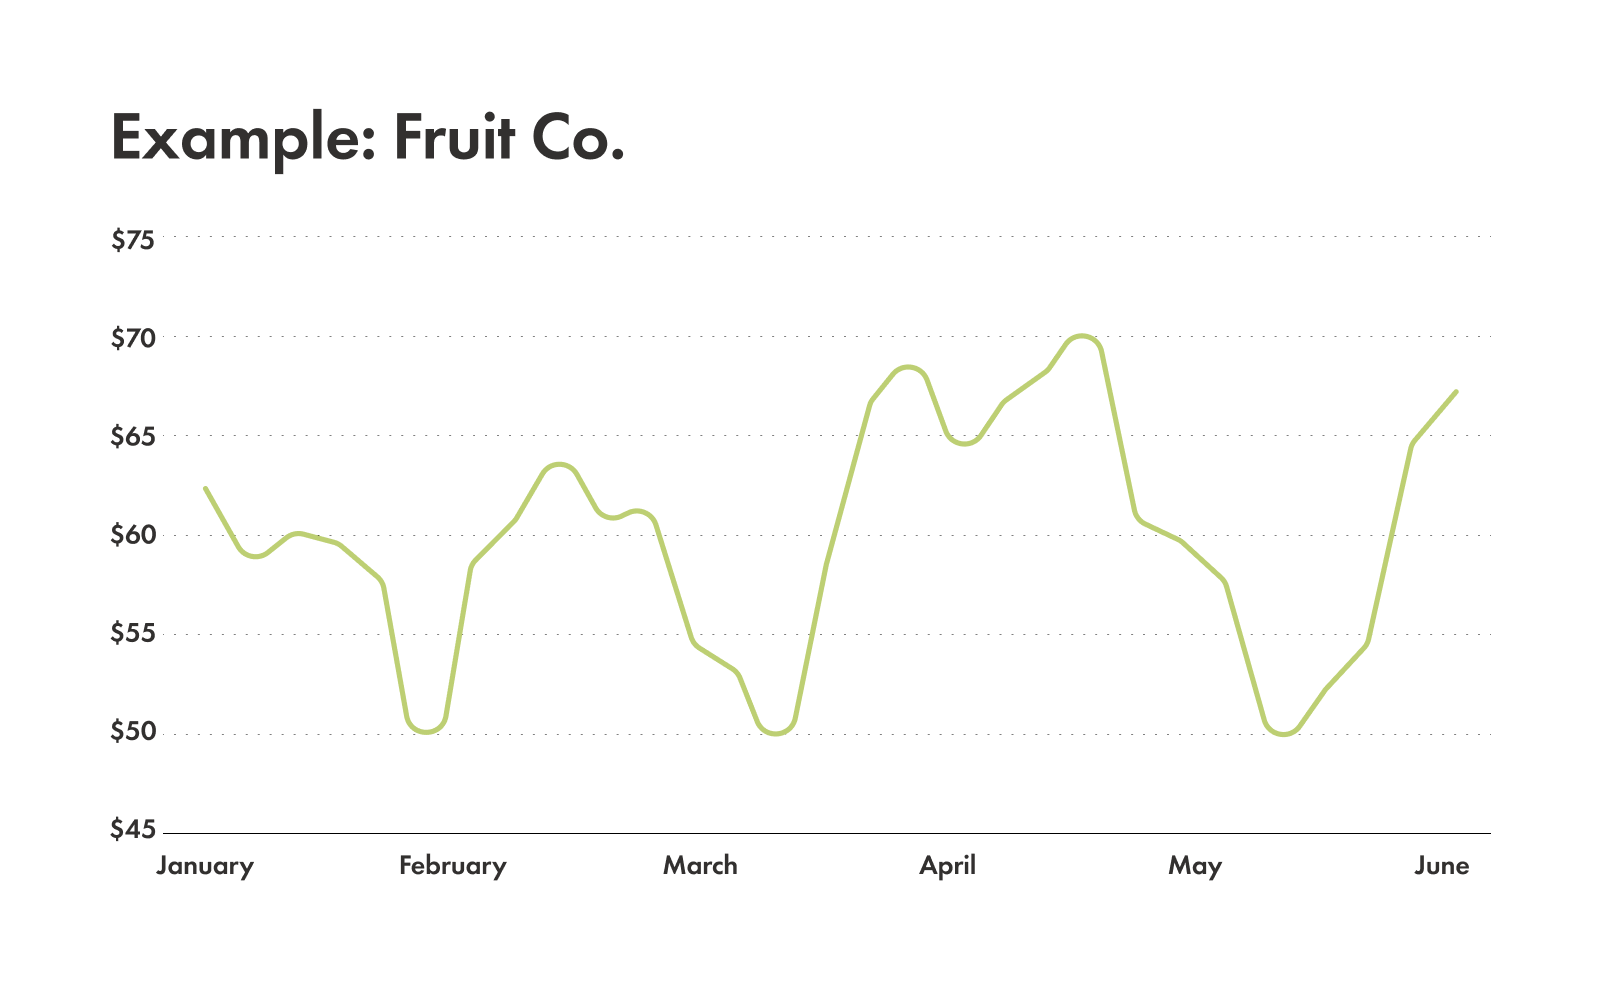Select the $60 y-axis label
The image size is (1600, 1003).
[x=133, y=535]
